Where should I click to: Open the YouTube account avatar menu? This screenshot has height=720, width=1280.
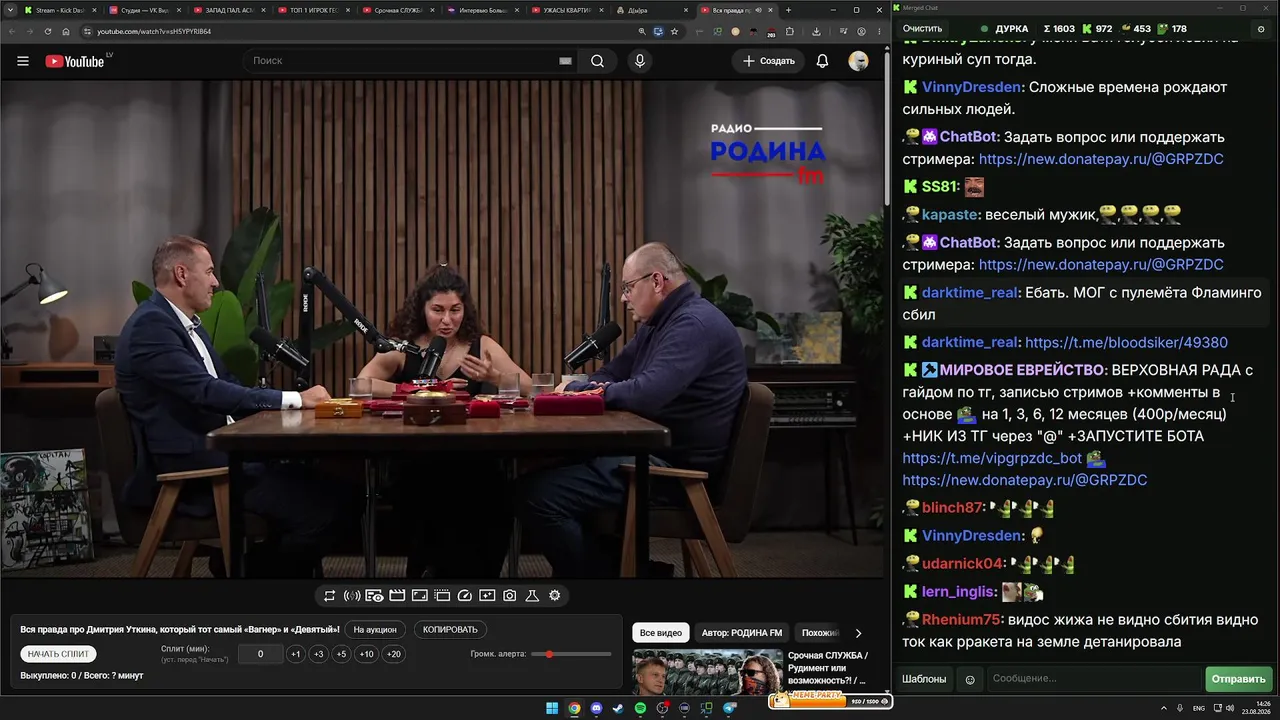(x=858, y=61)
